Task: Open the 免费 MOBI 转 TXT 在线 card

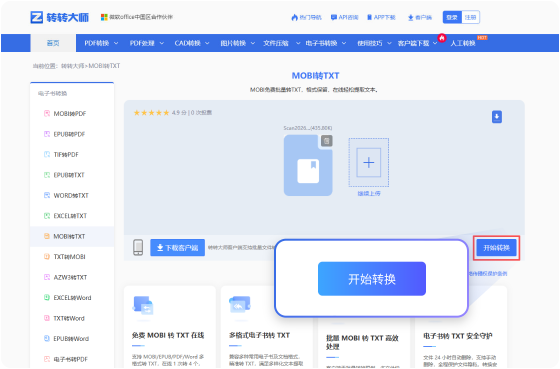Action: (170, 327)
